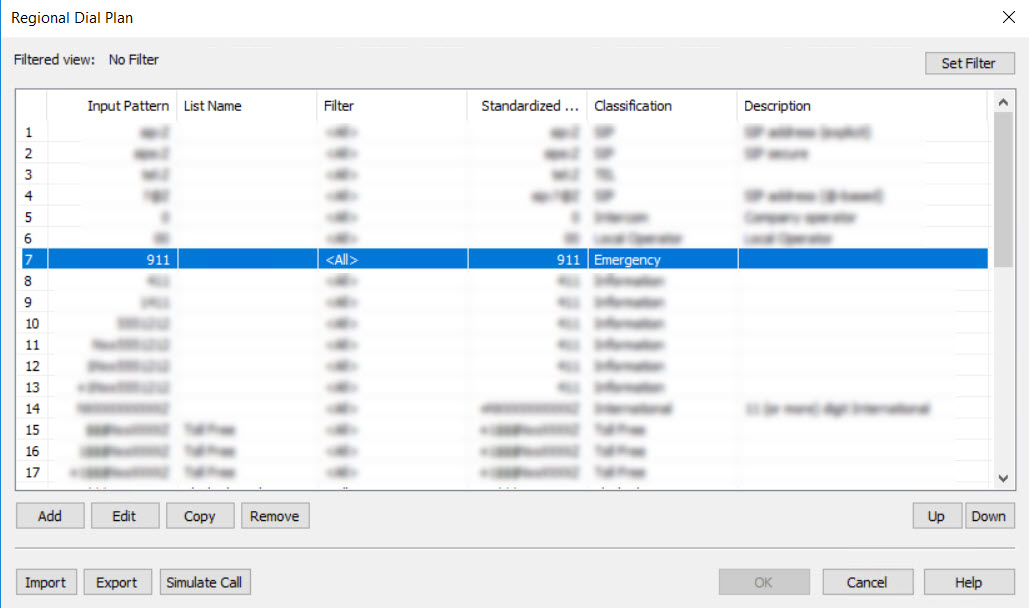Viewport: 1029px width, 608px height.
Task: Open Edit for the selected pattern
Action: pyautogui.click(x=124, y=516)
